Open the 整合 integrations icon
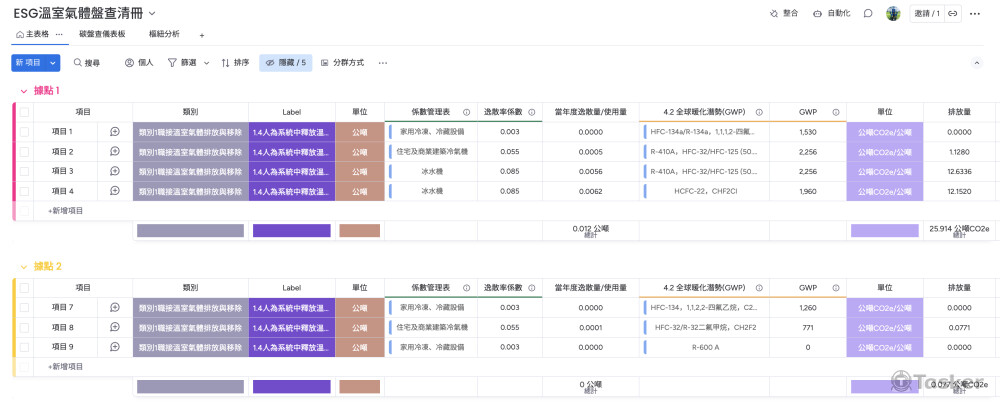The height and width of the screenshot is (402, 1000). [x=775, y=14]
